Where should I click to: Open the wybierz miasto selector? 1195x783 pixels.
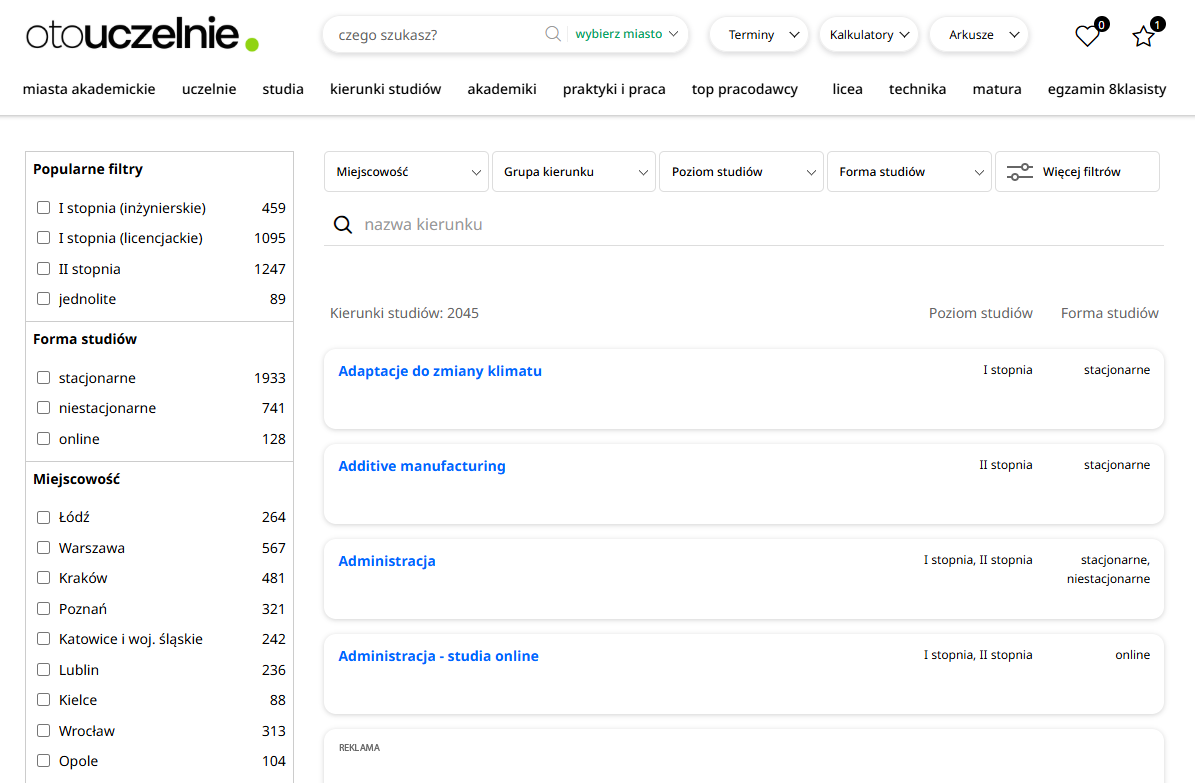coord(627,34)
